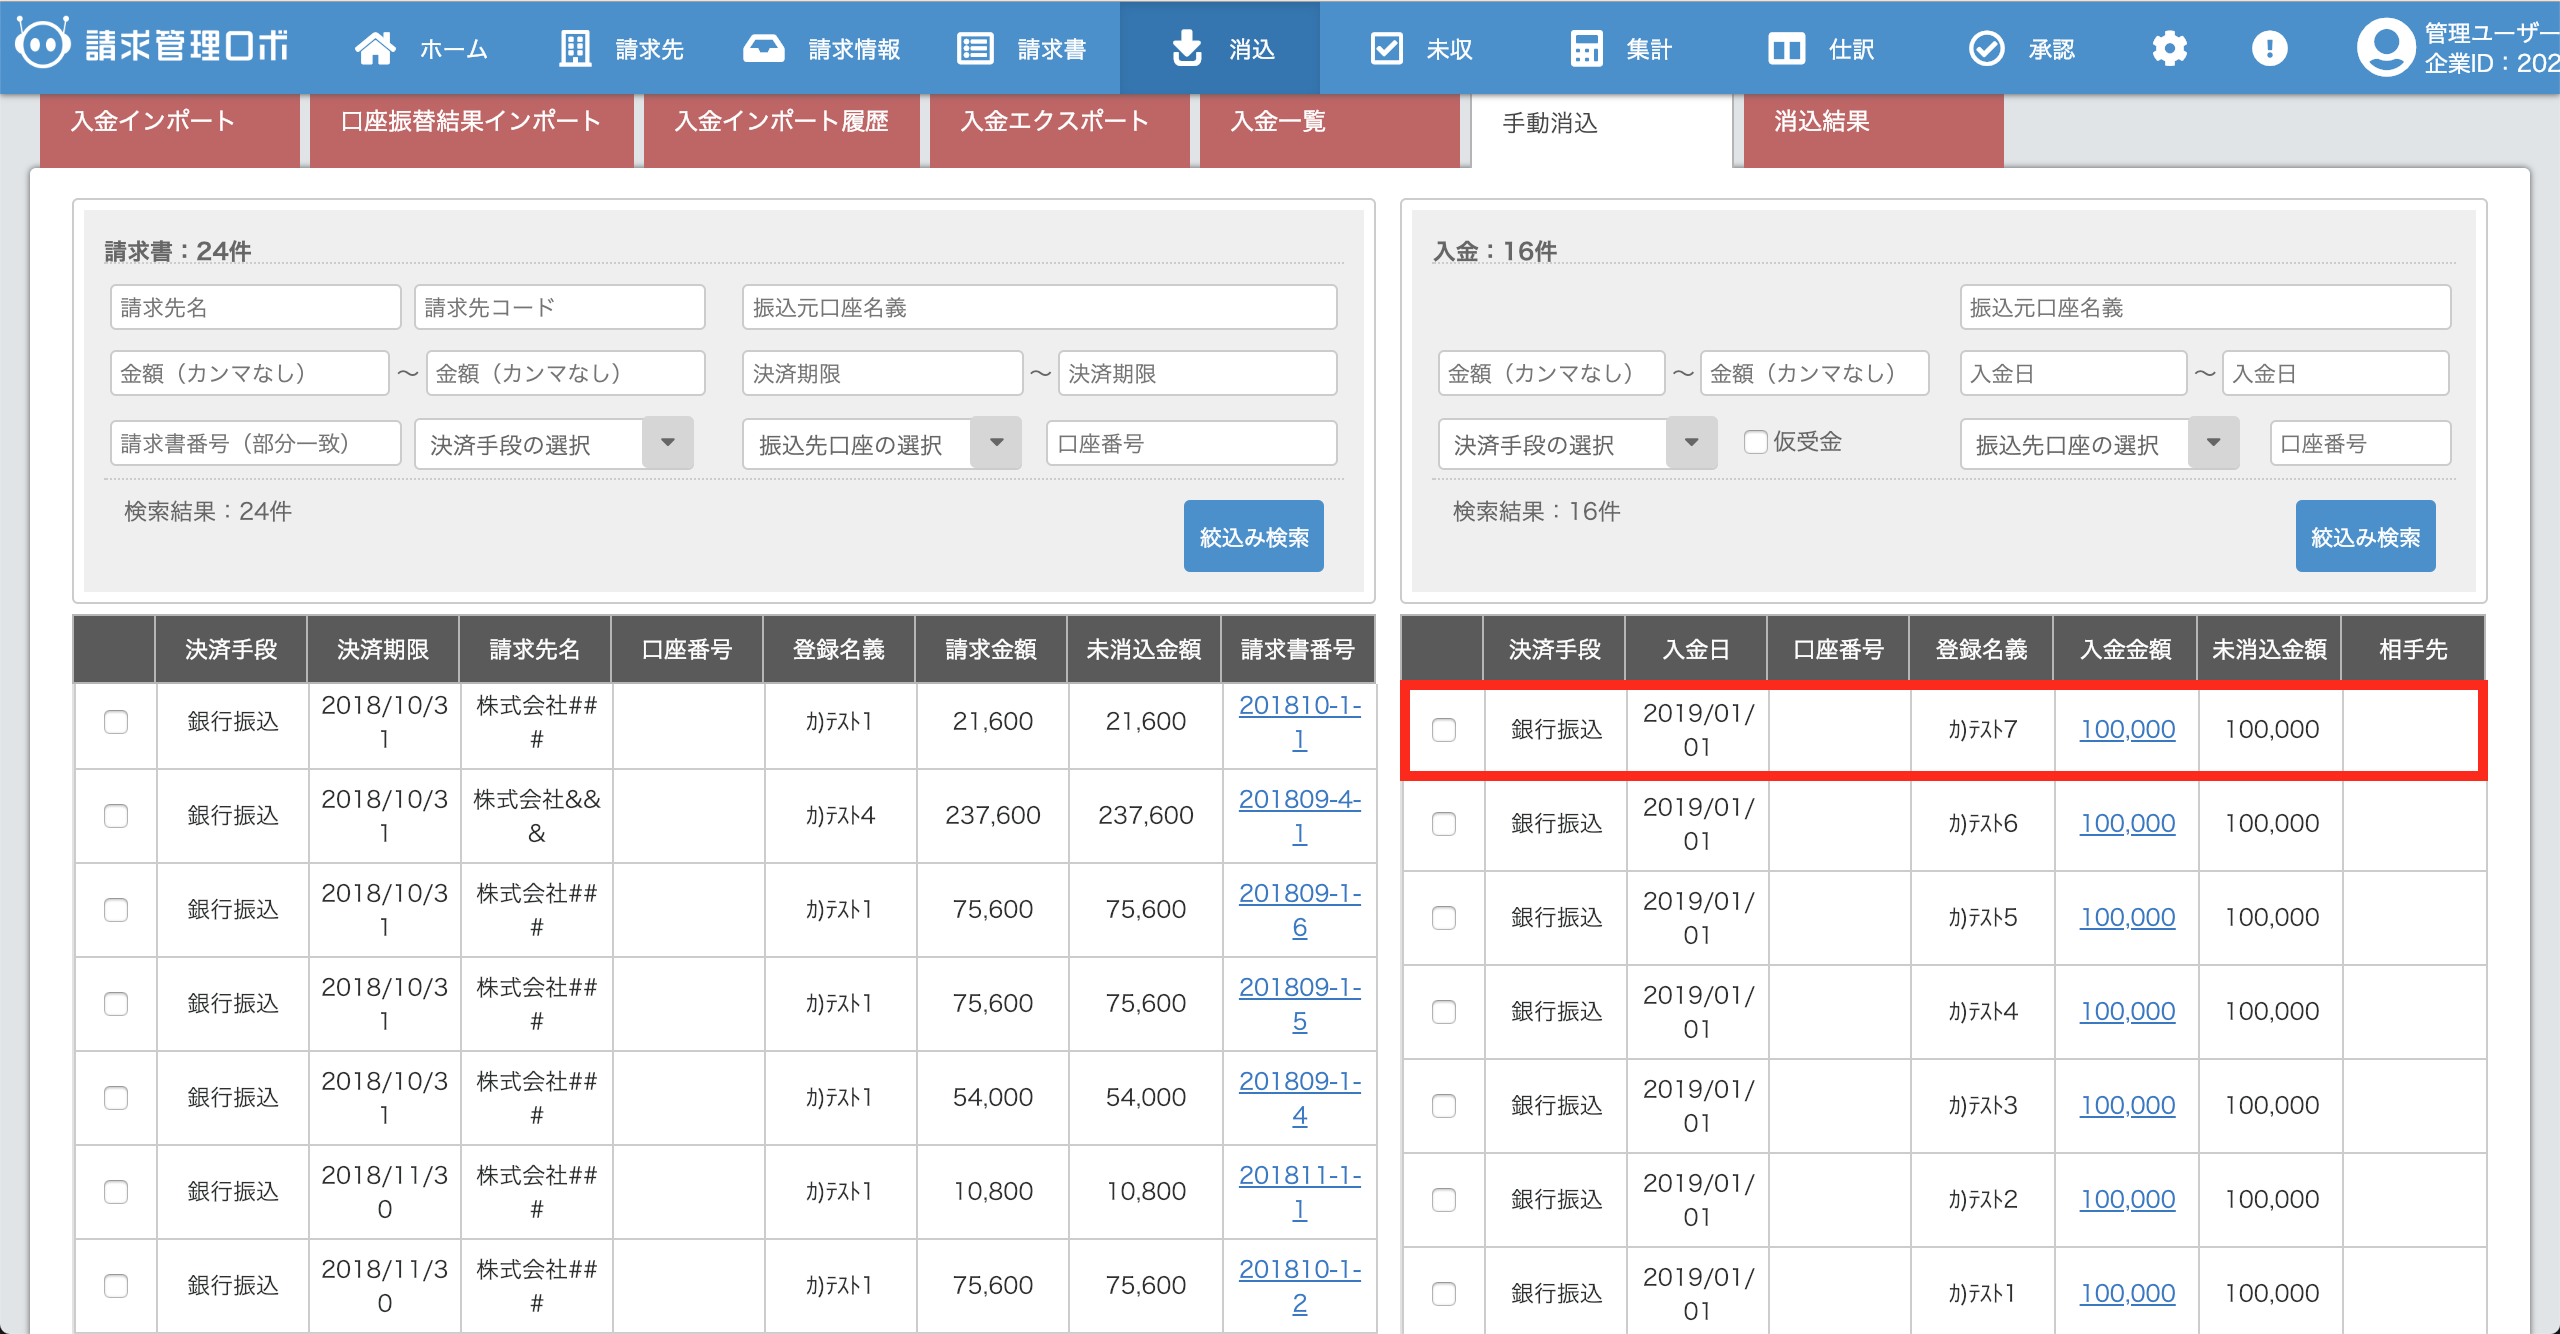Screen dimensions: 2560x1334
Task: Click the 請求書 list icon
Action: pyautogui.click(x=975, y=48)
